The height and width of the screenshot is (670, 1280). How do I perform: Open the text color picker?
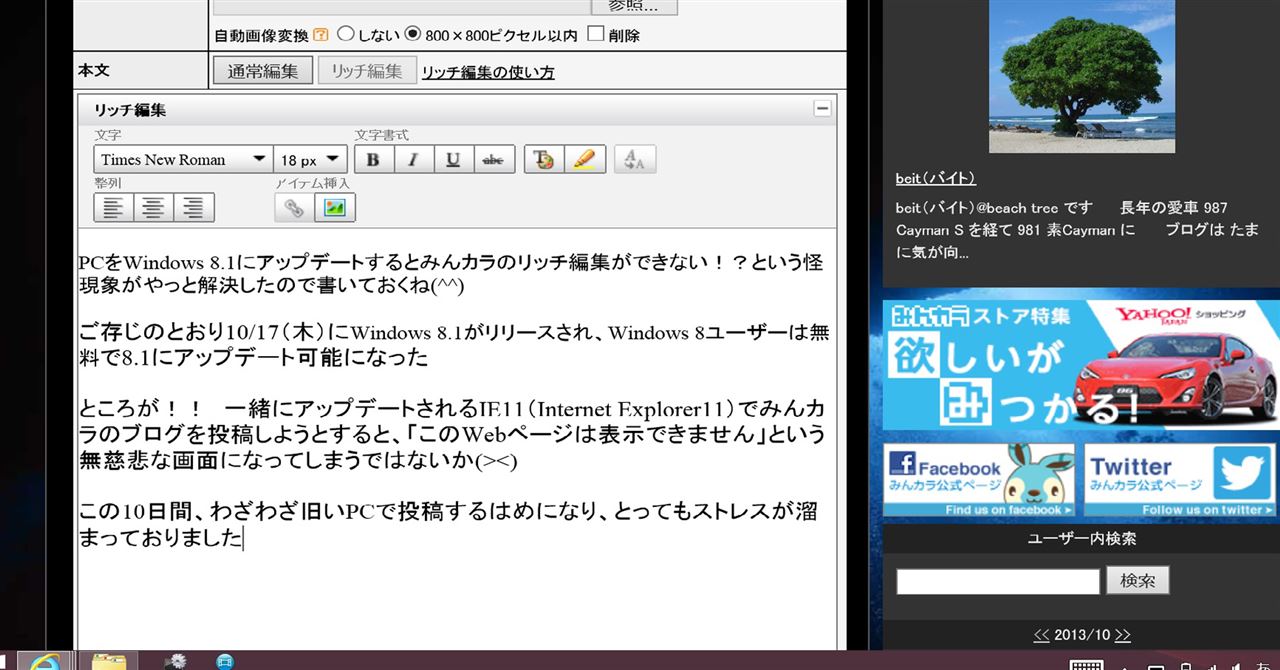click(544, 159)
